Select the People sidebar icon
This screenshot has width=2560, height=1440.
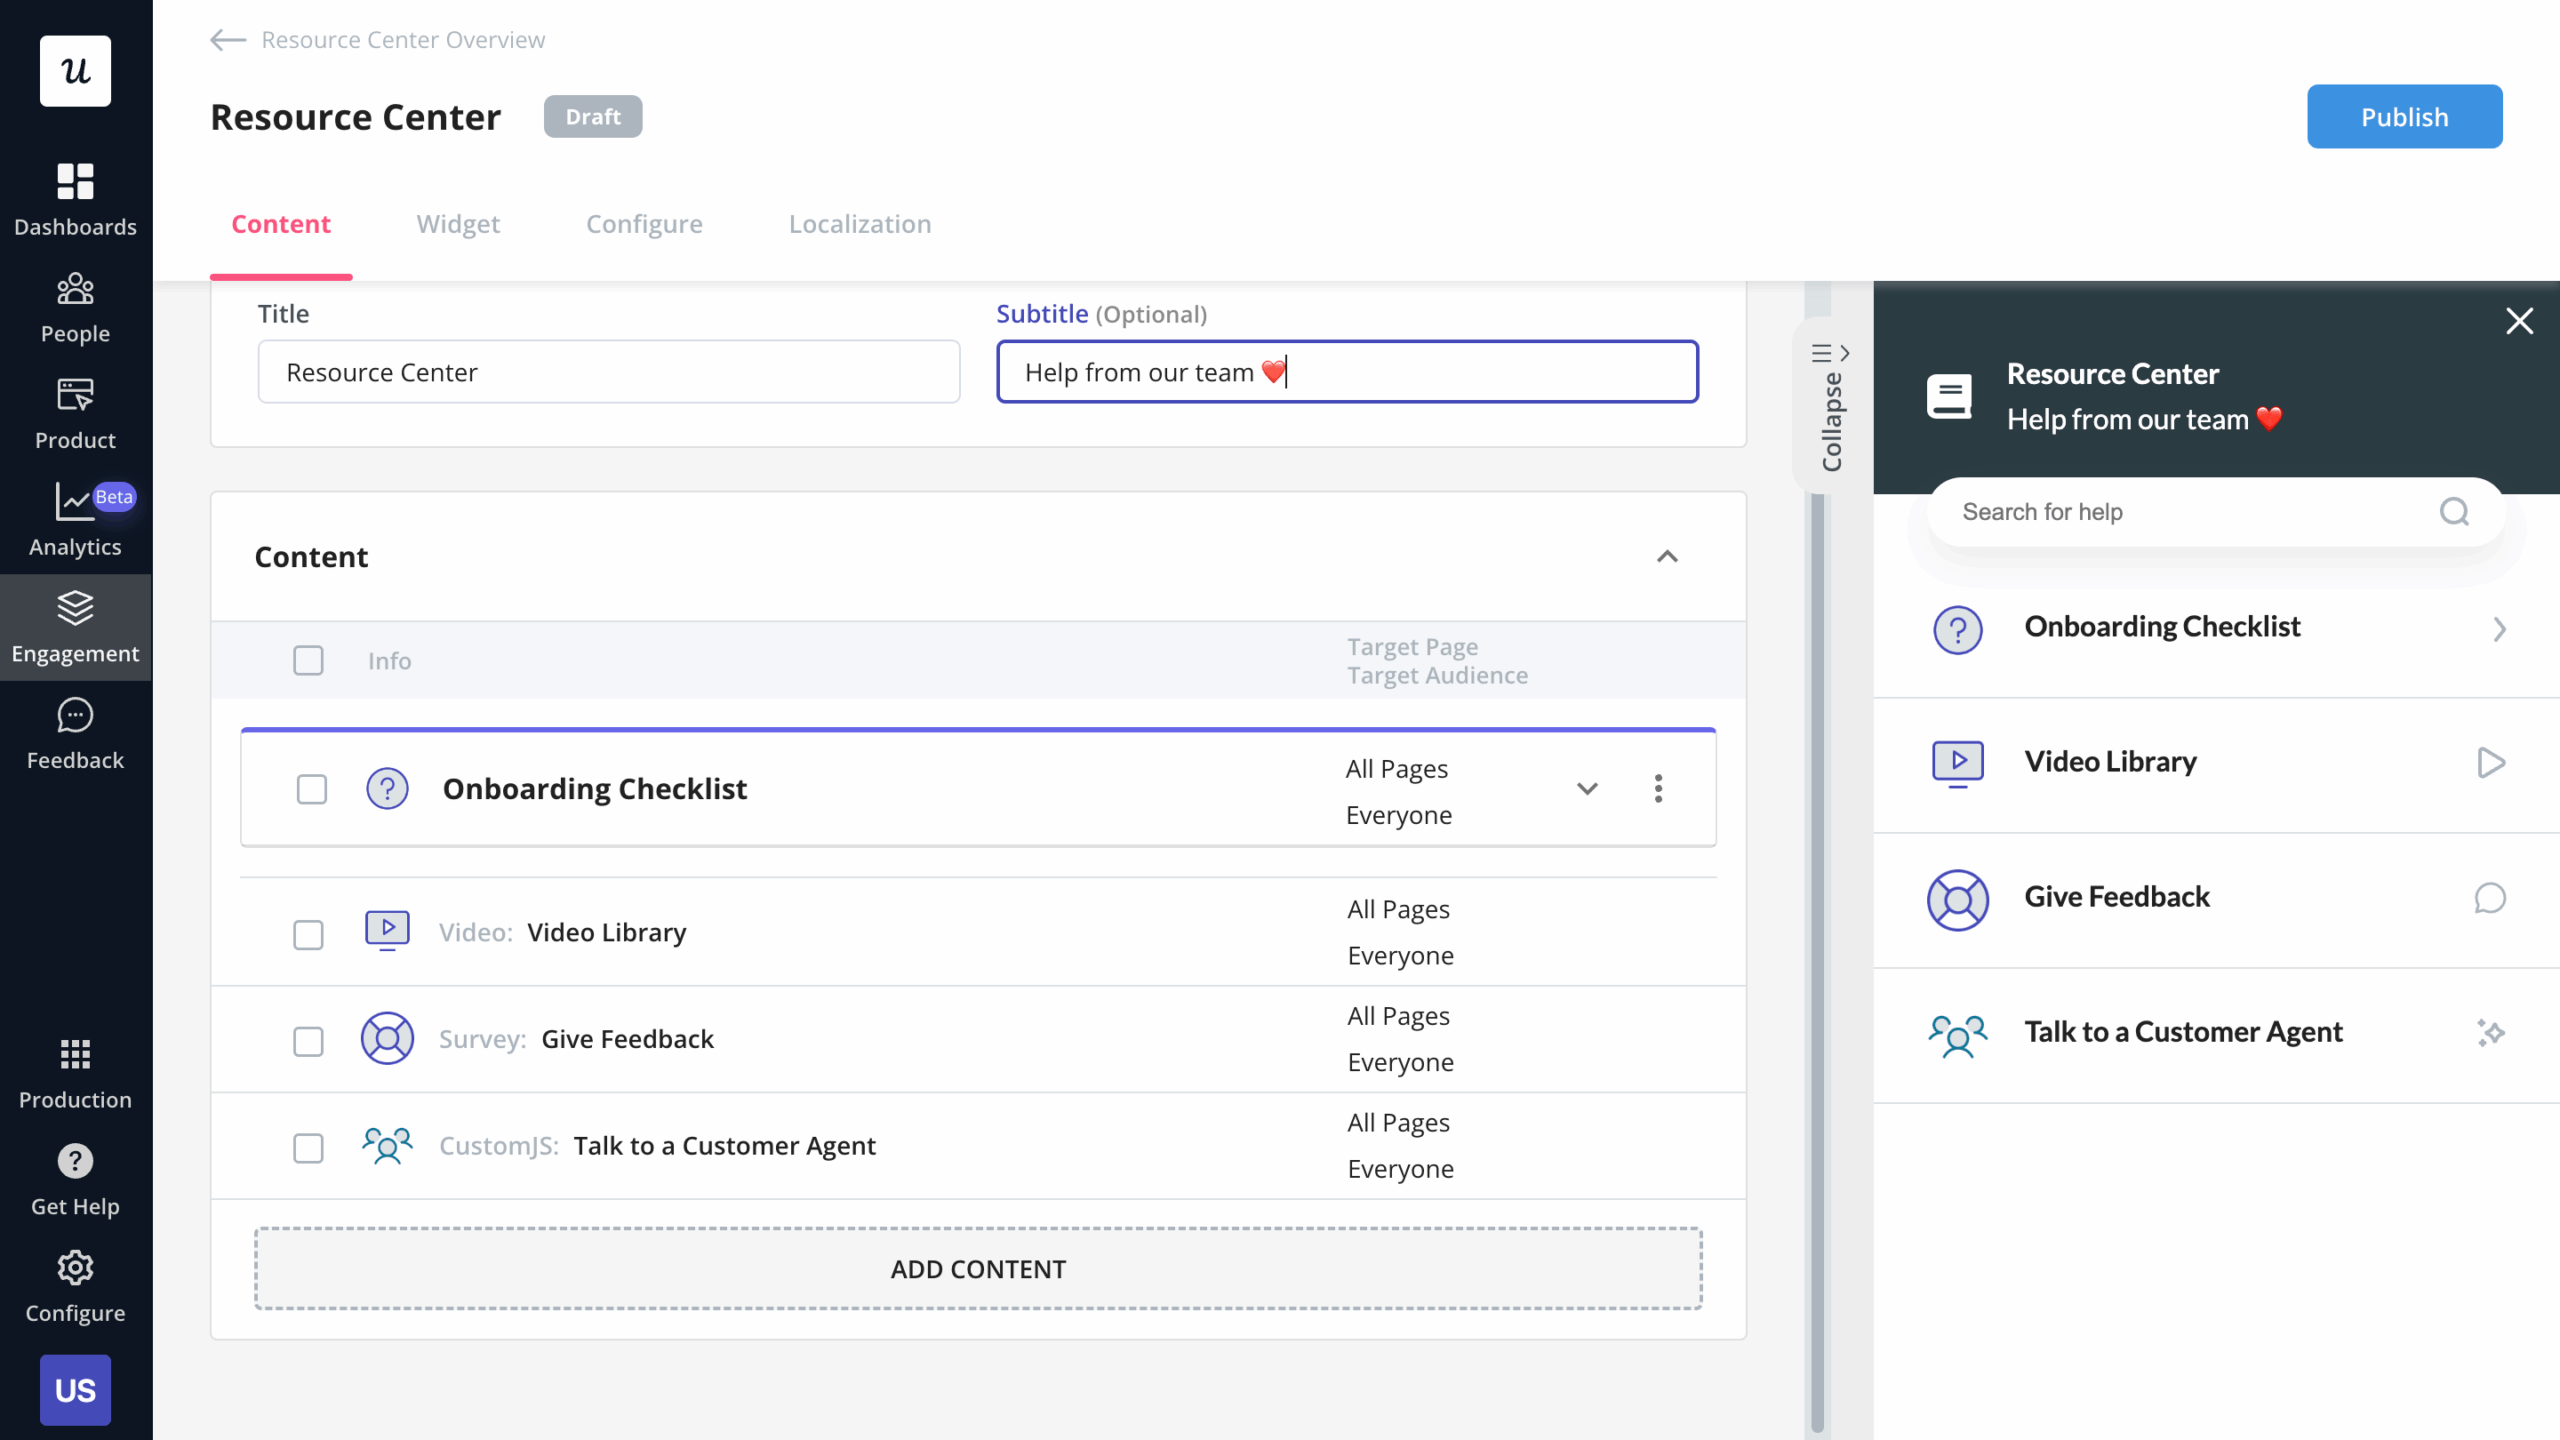tap(75, 305)
